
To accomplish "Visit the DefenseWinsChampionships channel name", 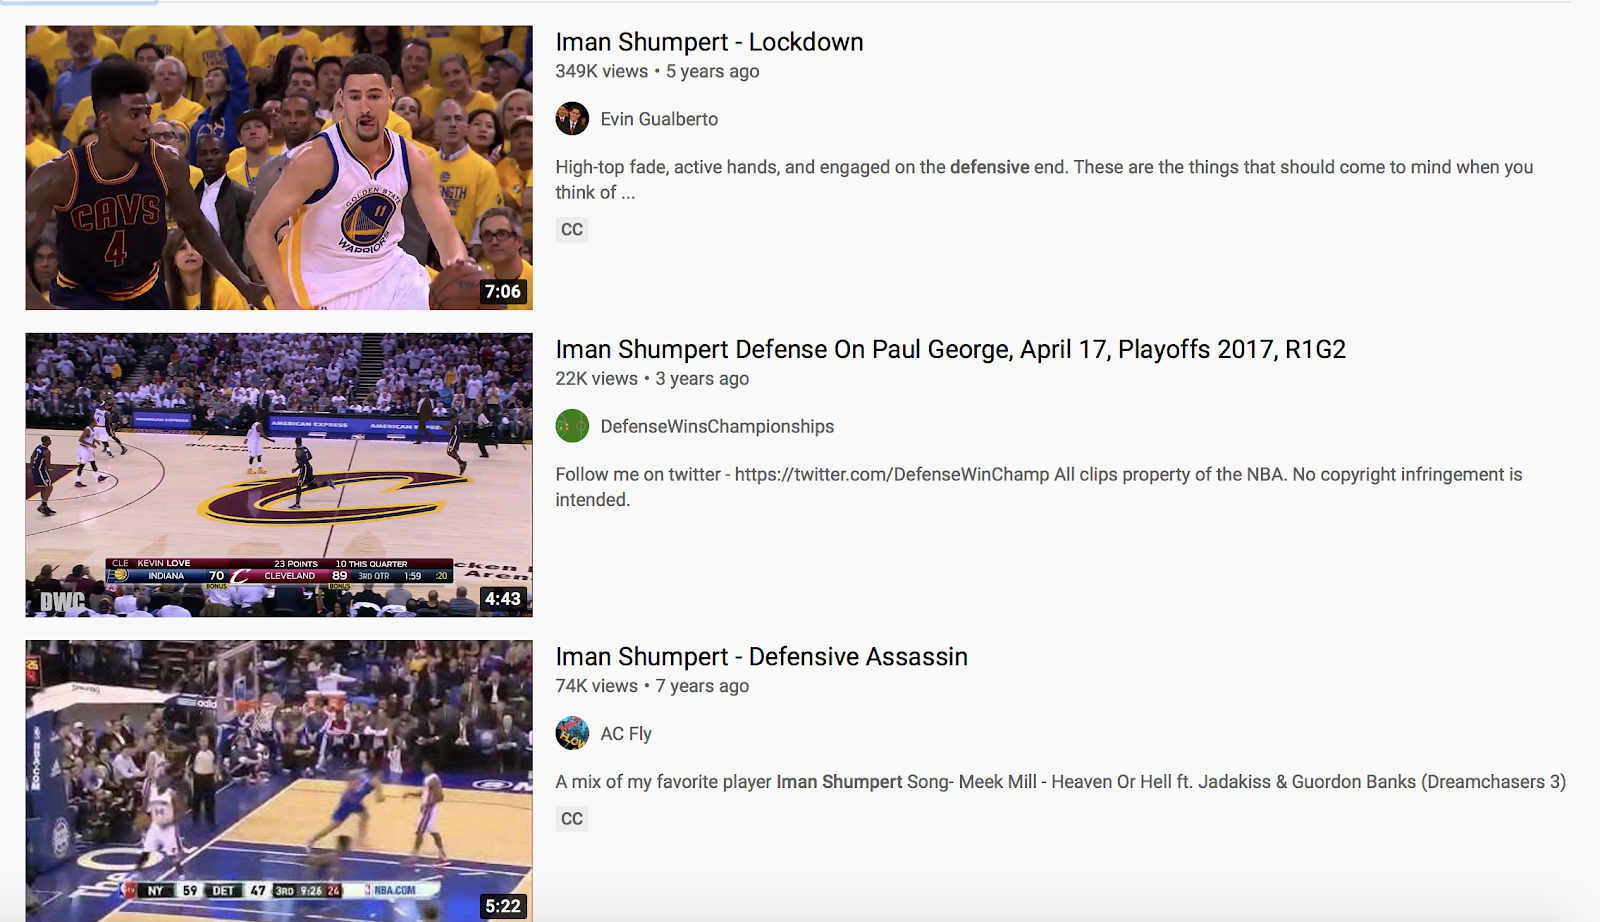I will (x=717, y=426).
